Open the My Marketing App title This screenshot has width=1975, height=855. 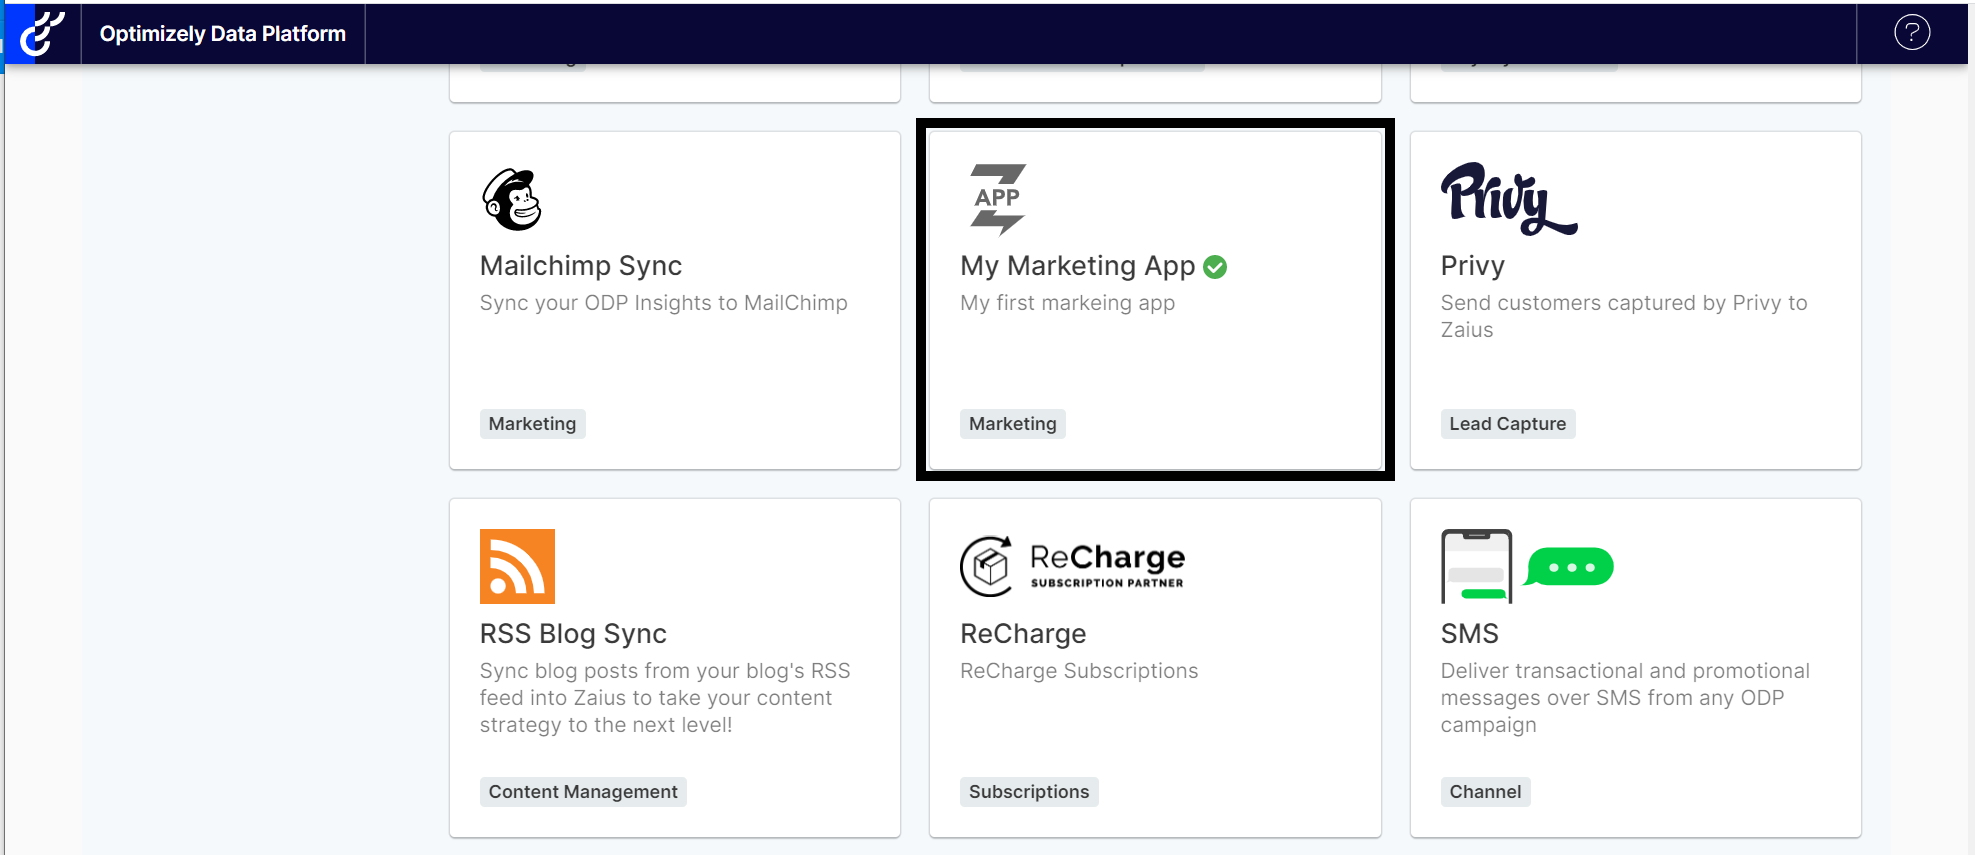1078,266
